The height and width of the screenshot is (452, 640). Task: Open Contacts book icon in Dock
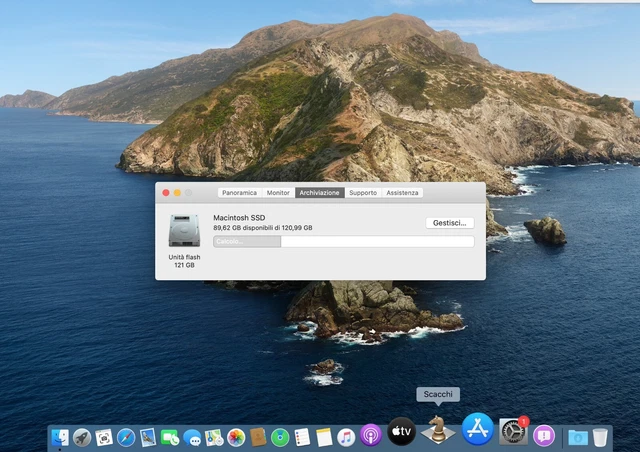tap(258, 437)
